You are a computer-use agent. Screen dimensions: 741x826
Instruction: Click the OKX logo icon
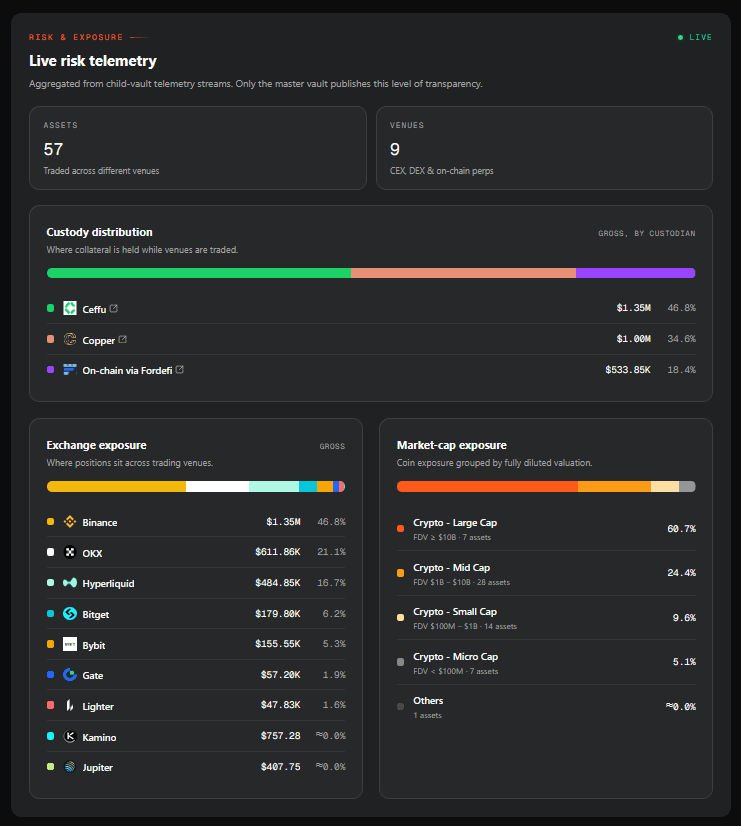(x=70, y=552)
